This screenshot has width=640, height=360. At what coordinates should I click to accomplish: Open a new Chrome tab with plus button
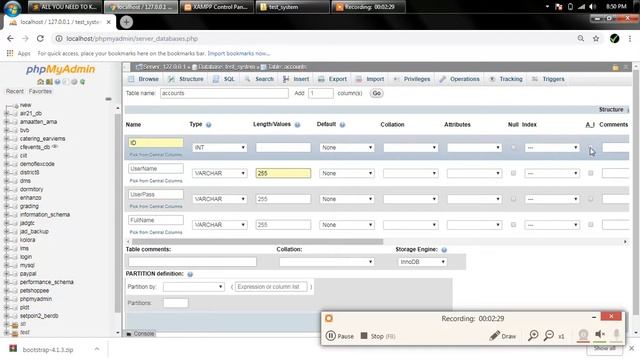coord(126,22)
